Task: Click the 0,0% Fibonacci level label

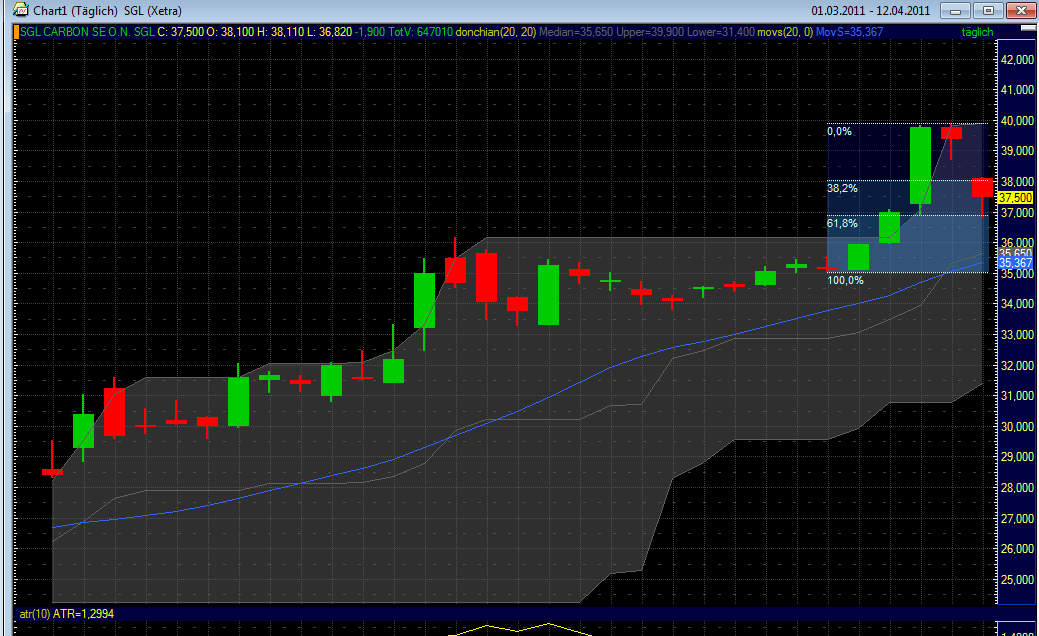Action: point(838,131)
